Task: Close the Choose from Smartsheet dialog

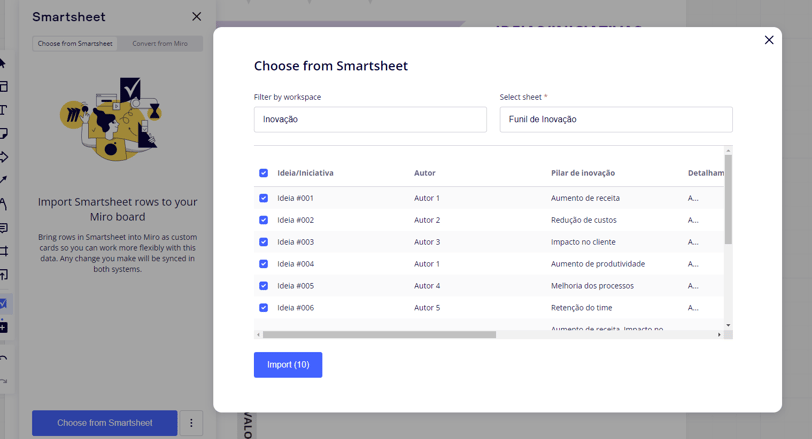Action: tap(768, 40)
